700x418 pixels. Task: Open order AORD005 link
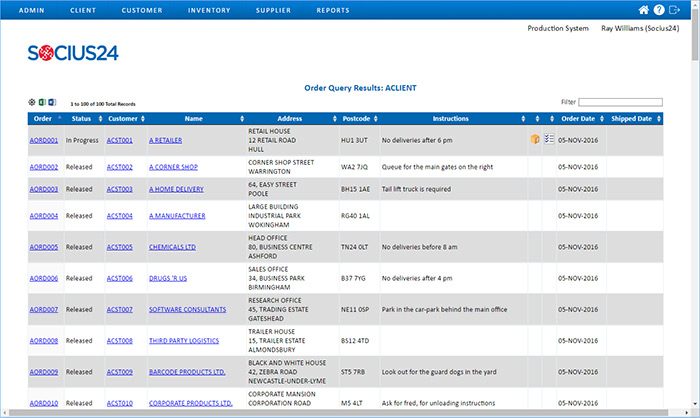point(44,247)
